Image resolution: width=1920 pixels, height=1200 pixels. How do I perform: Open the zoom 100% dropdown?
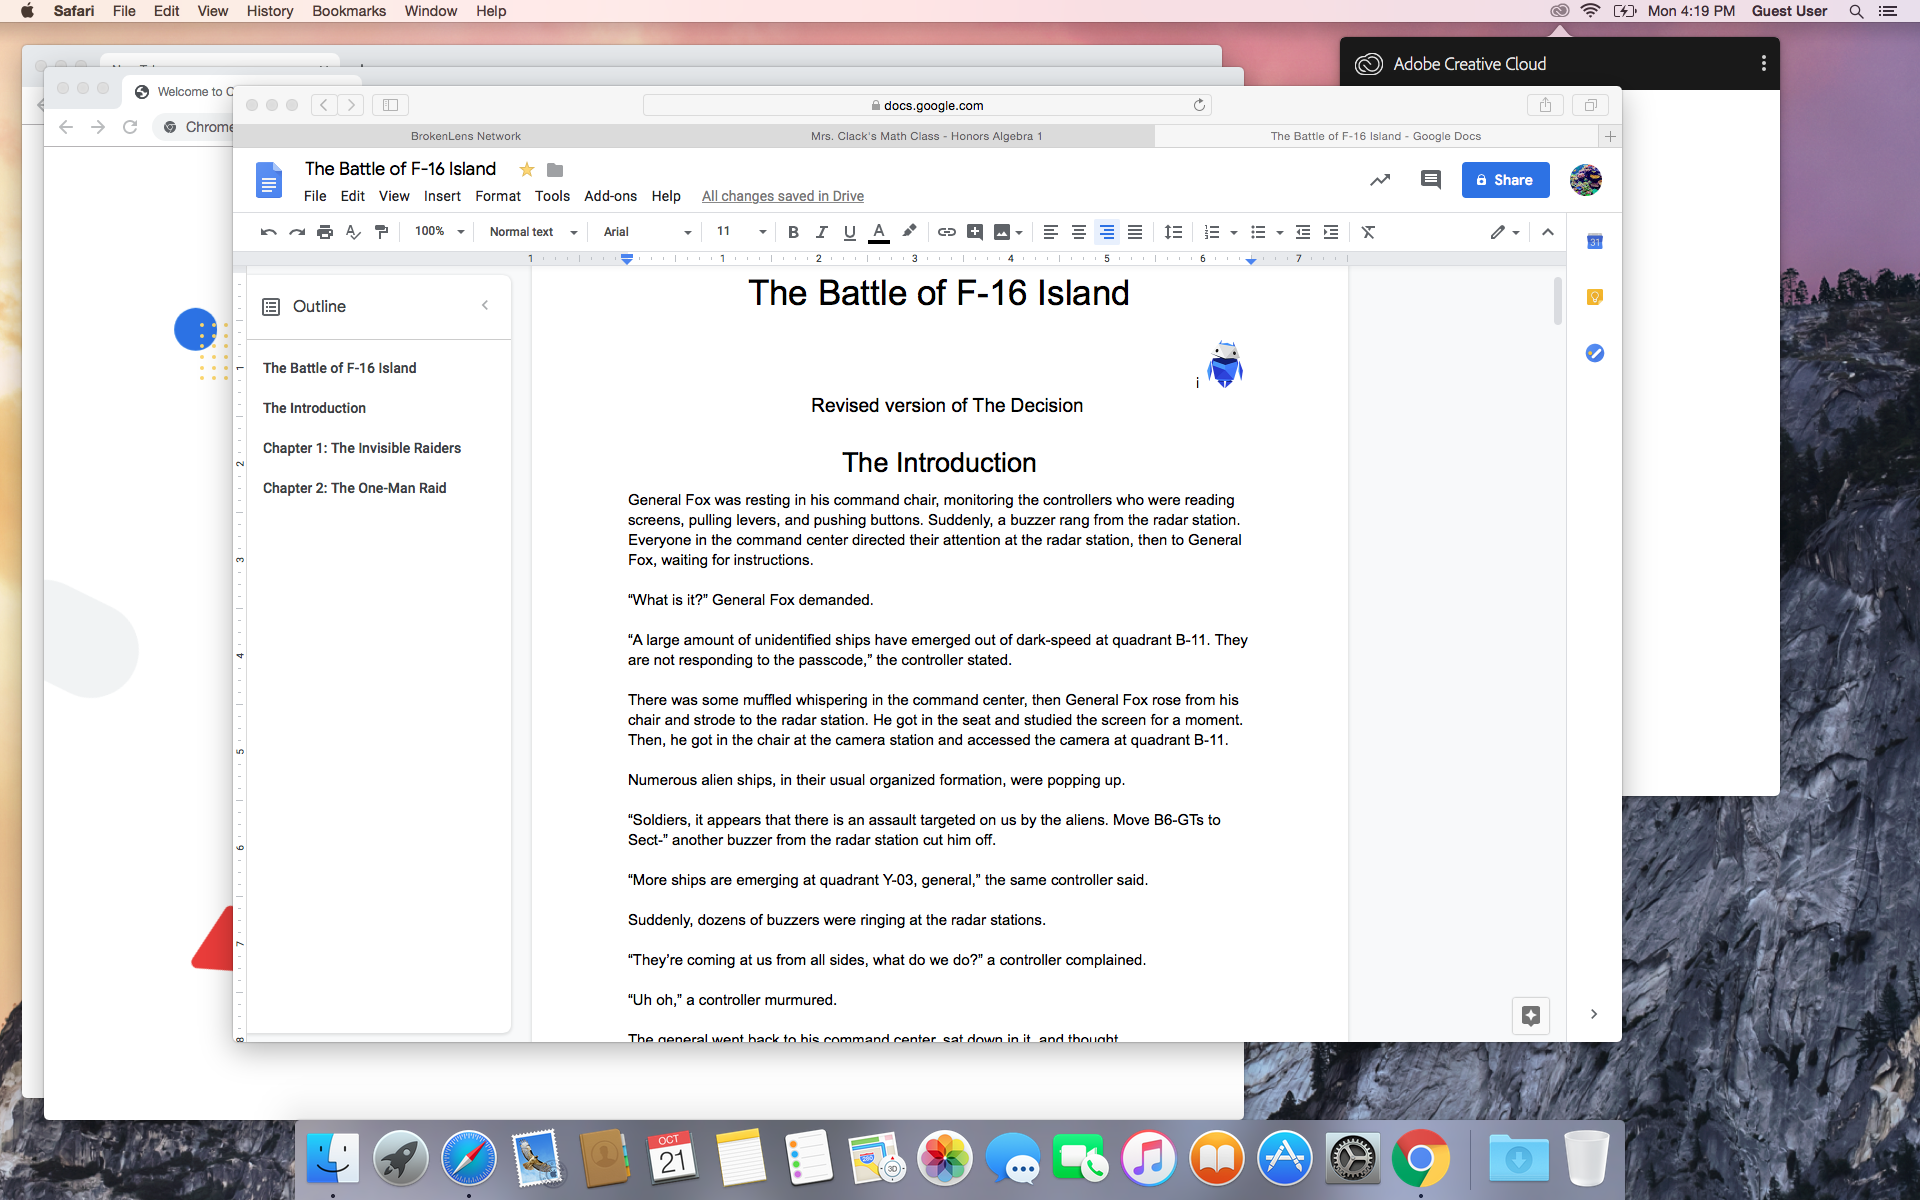pos(440,232)
